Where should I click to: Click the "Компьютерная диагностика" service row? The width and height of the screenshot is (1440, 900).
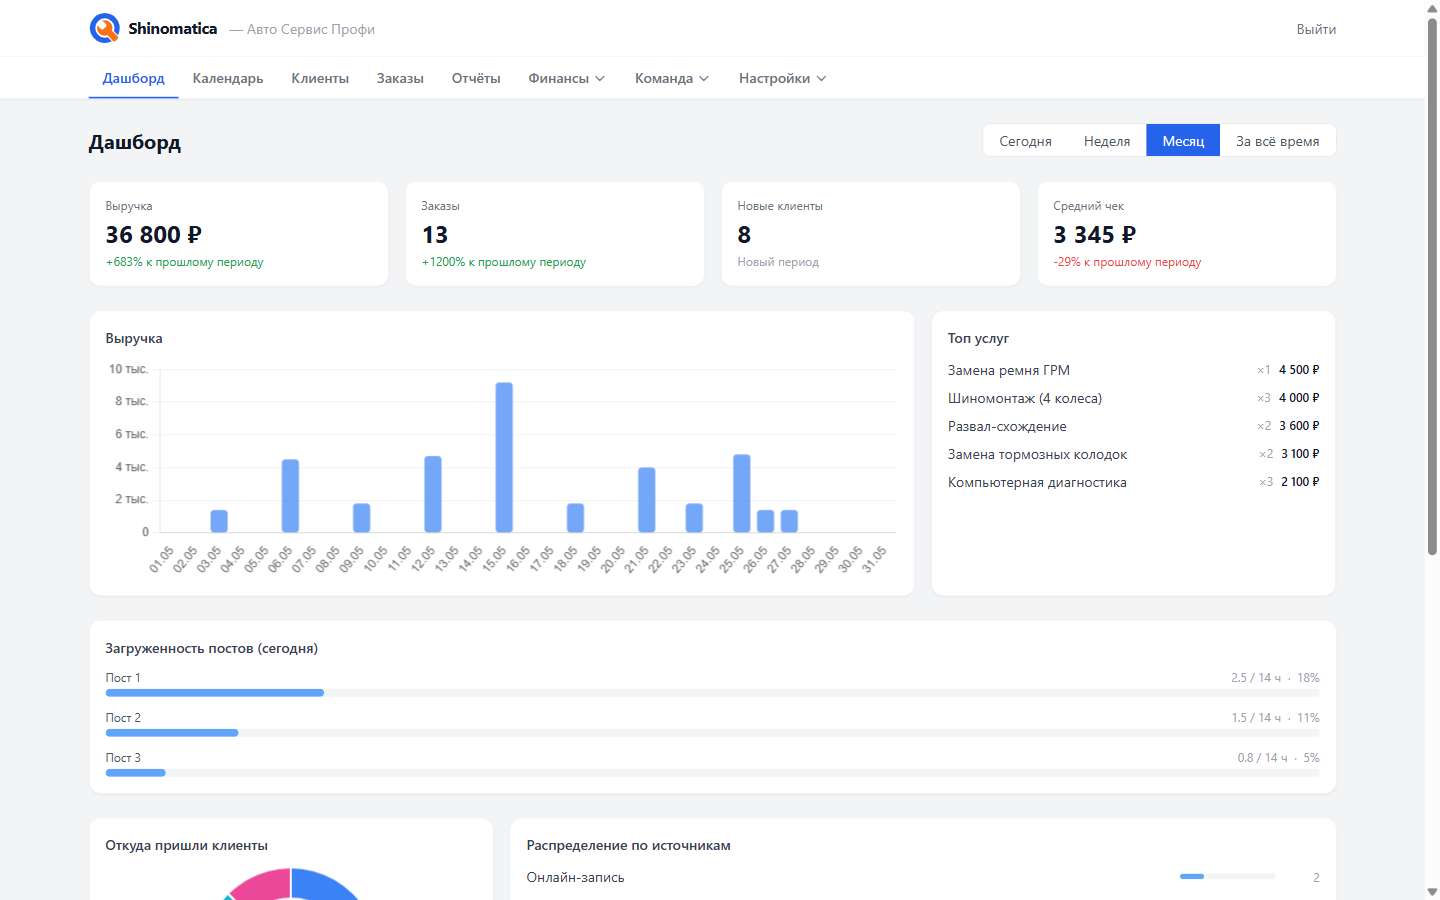click(x=1134, y=482)
